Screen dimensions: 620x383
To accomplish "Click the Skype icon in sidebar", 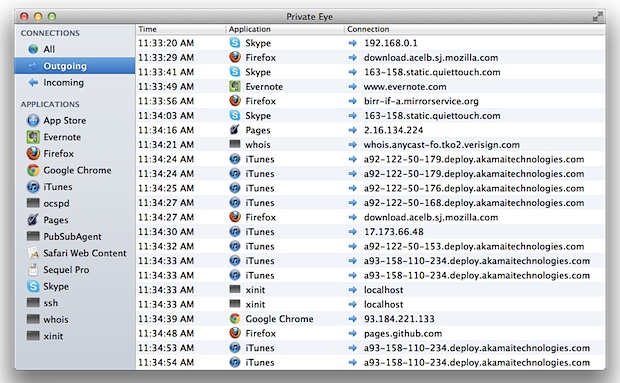I will point(33,286).
